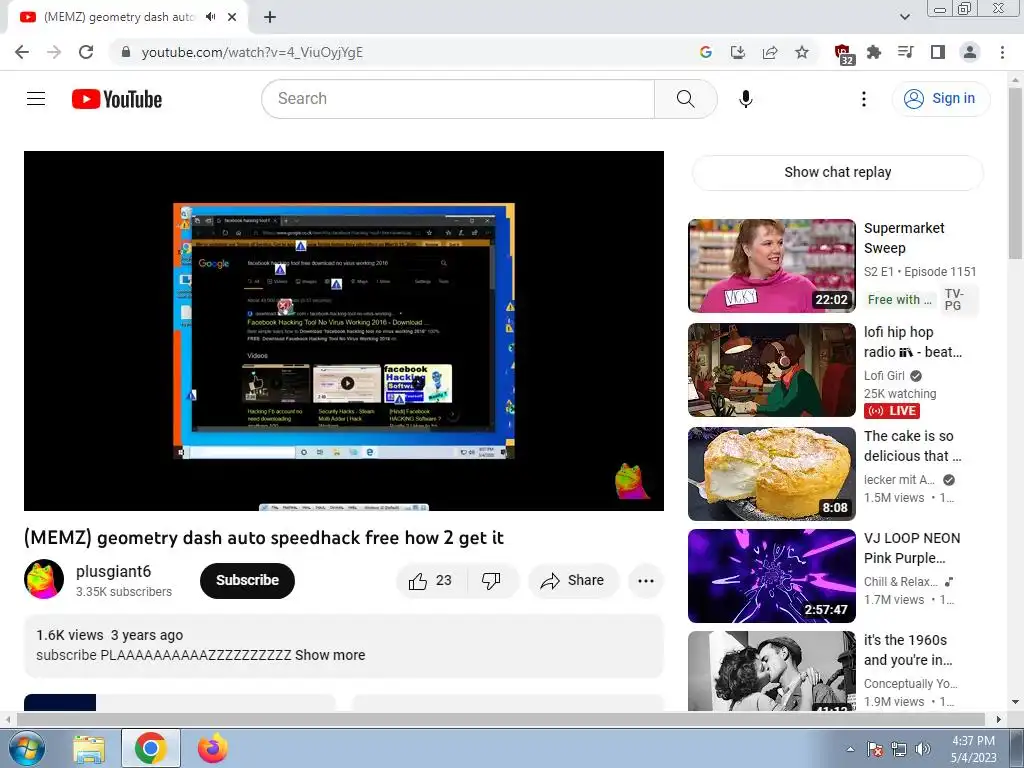Open the cake video thumbnail
1024x768 pixels.
(x=771, y=473)
